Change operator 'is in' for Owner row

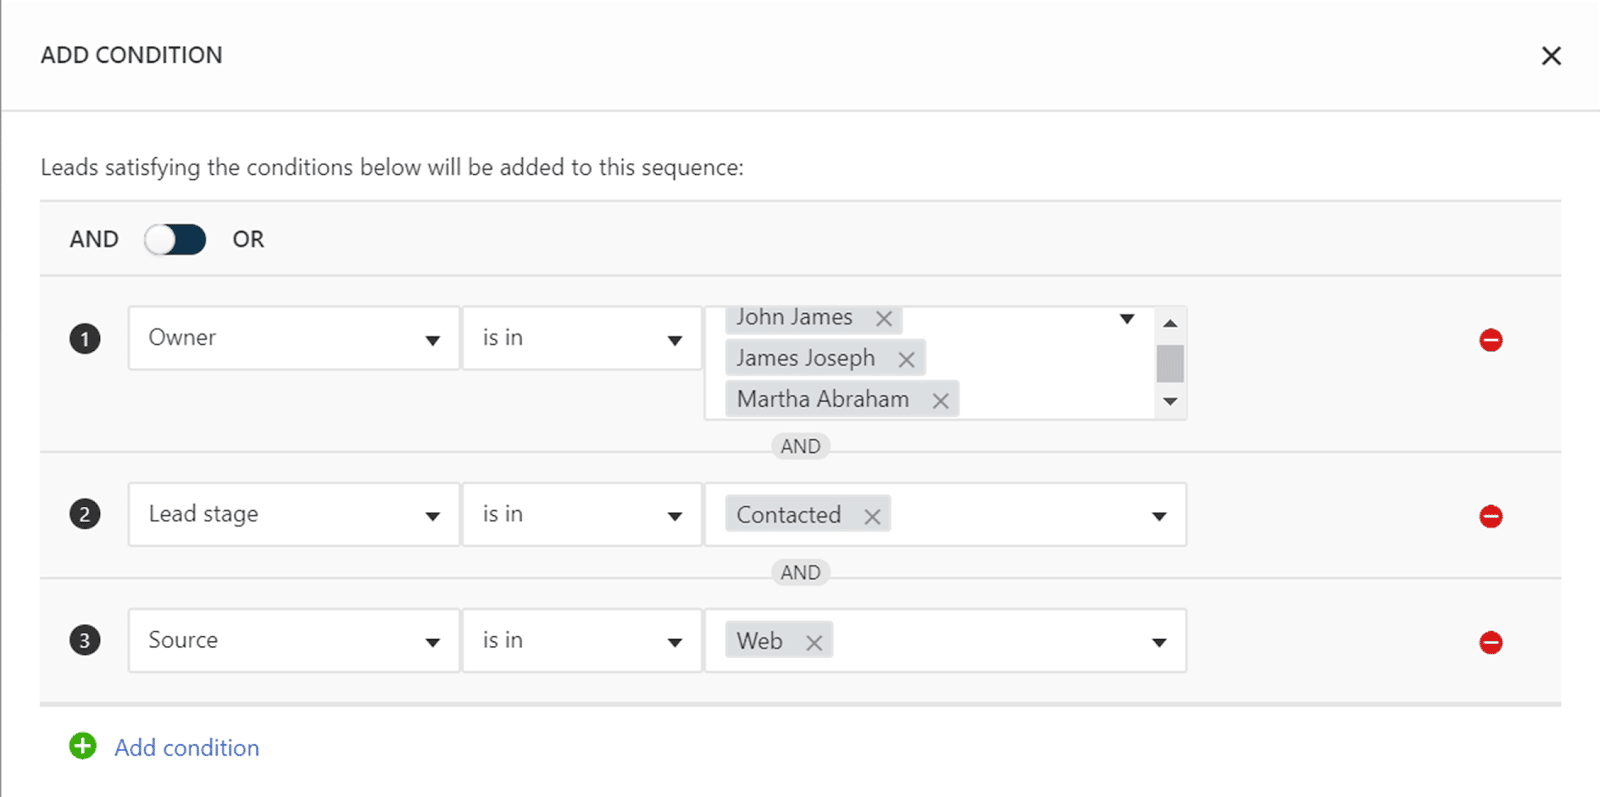pos(581,339)
